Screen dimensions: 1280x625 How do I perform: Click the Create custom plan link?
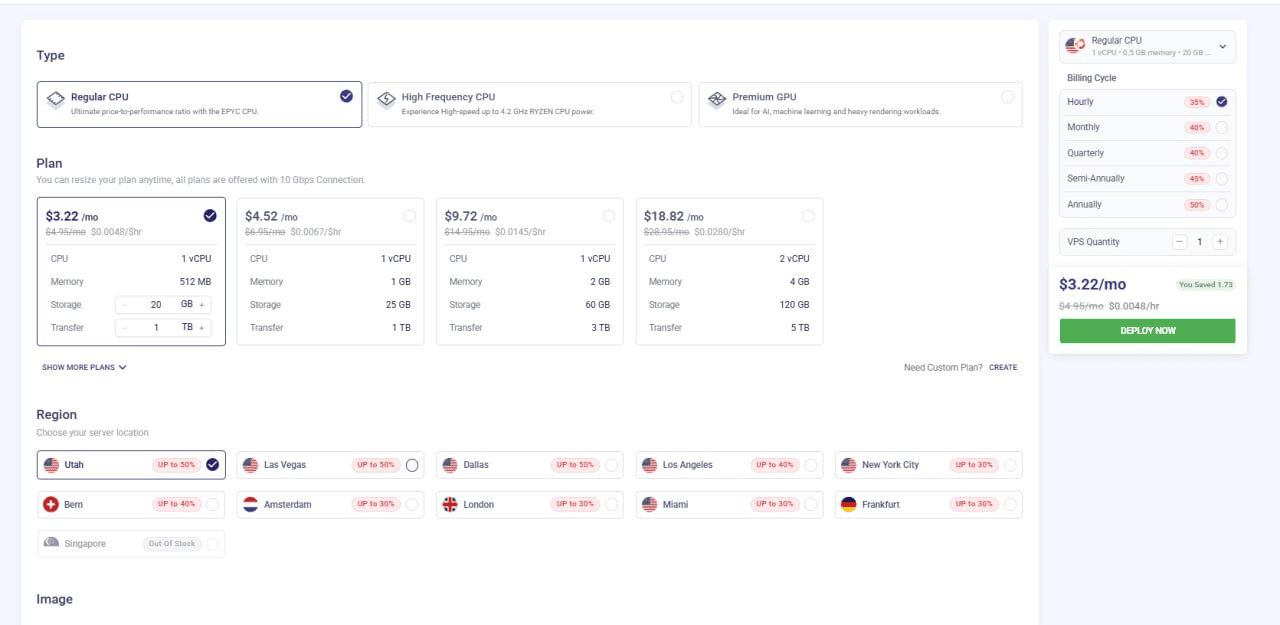pos(1003,367)
